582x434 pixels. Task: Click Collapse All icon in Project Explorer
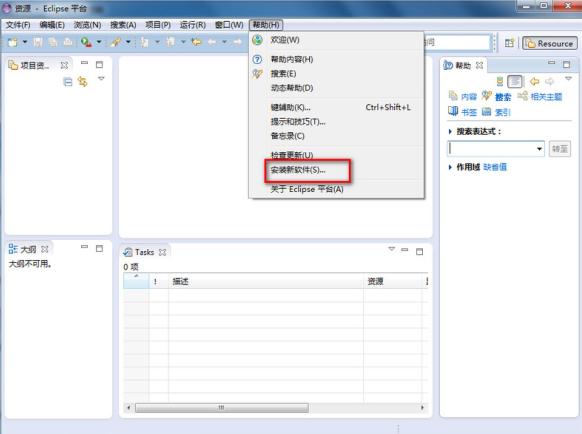click(68, 82)
